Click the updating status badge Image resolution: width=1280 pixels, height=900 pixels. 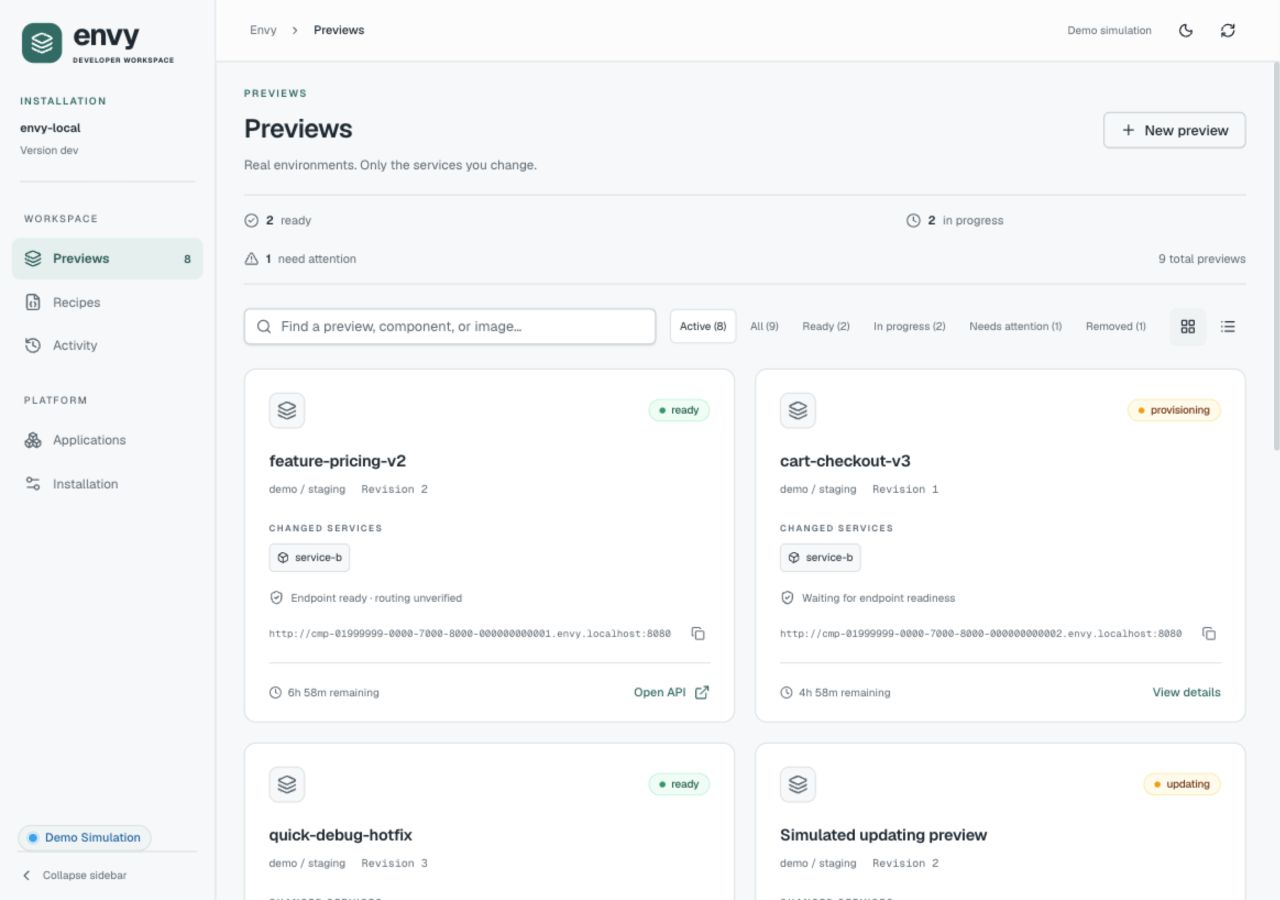coord(1182,784)
